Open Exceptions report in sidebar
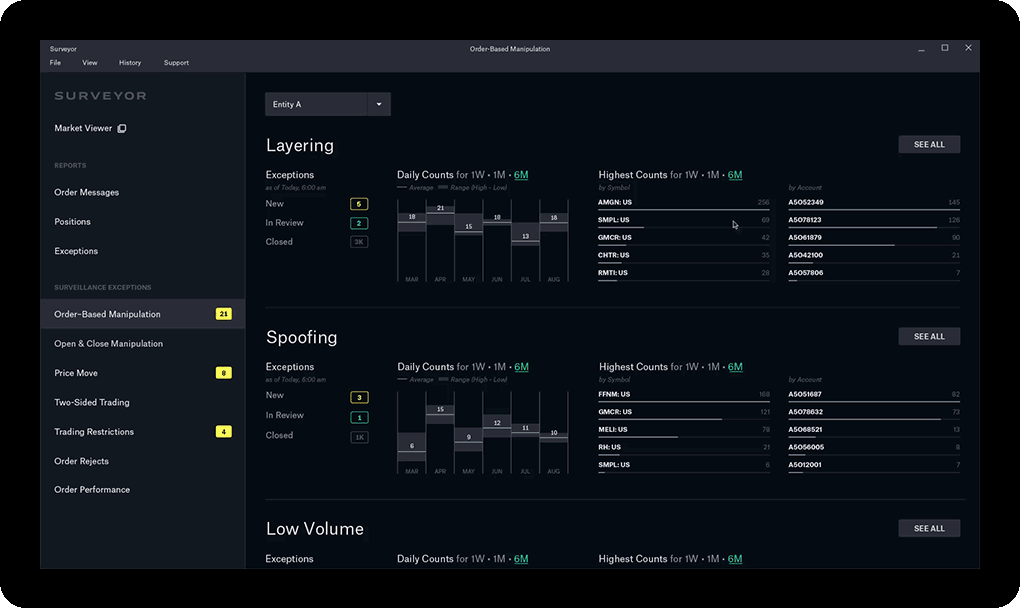Viewport: 1020px width, 608px height. [x=76, y=251]
